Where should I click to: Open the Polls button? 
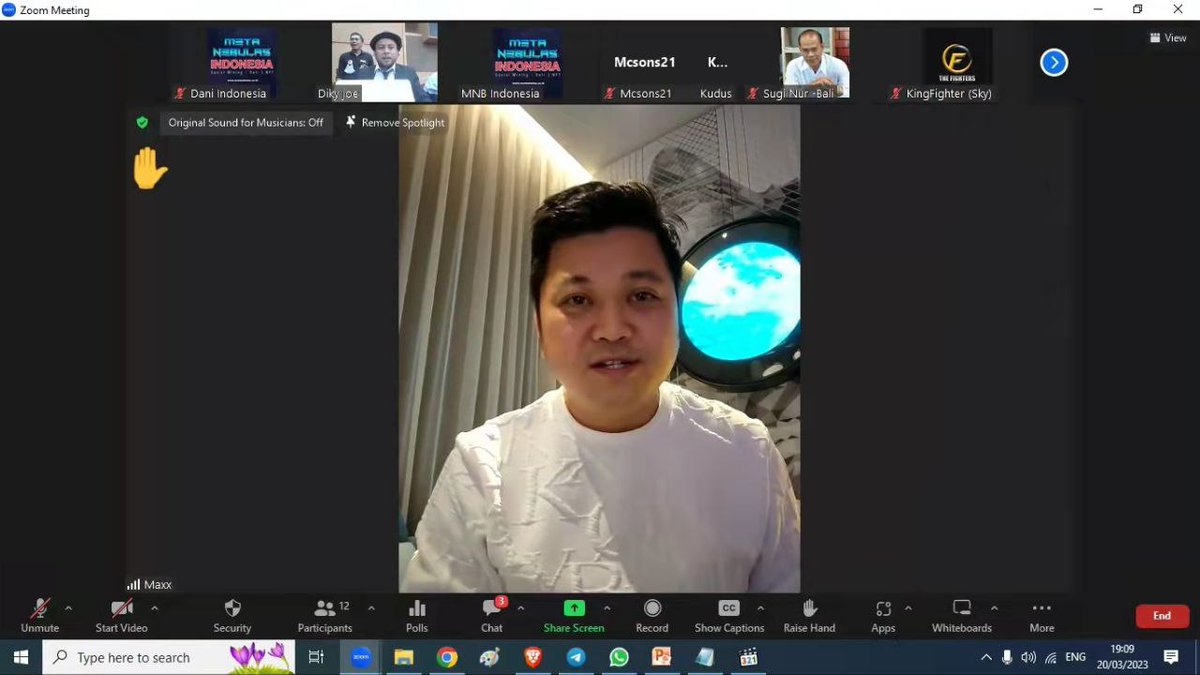417,615
